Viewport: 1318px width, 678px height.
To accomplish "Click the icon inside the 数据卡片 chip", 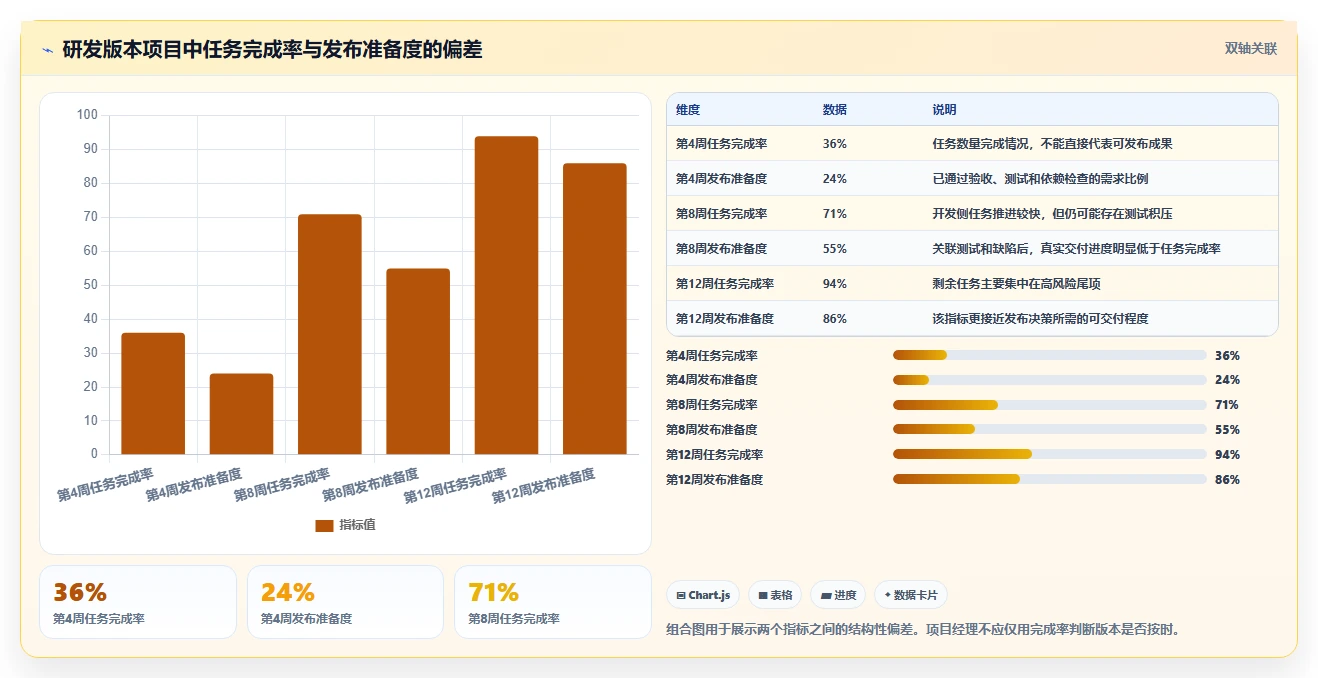I will (x=887, y=595).
